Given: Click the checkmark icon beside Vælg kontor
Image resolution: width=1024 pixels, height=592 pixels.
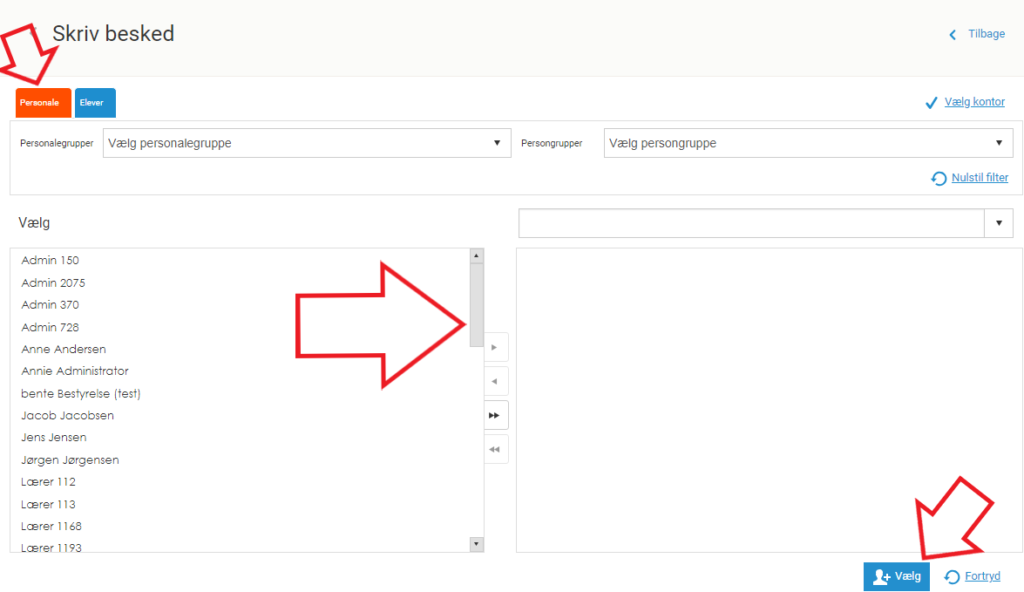Looking at the screenshot, I should tap(931, 103).
